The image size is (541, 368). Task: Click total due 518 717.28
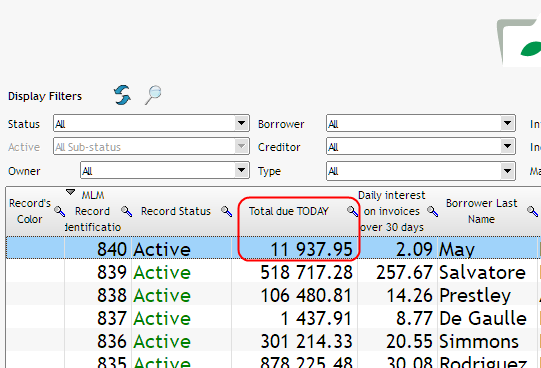(x=306, y=272)
